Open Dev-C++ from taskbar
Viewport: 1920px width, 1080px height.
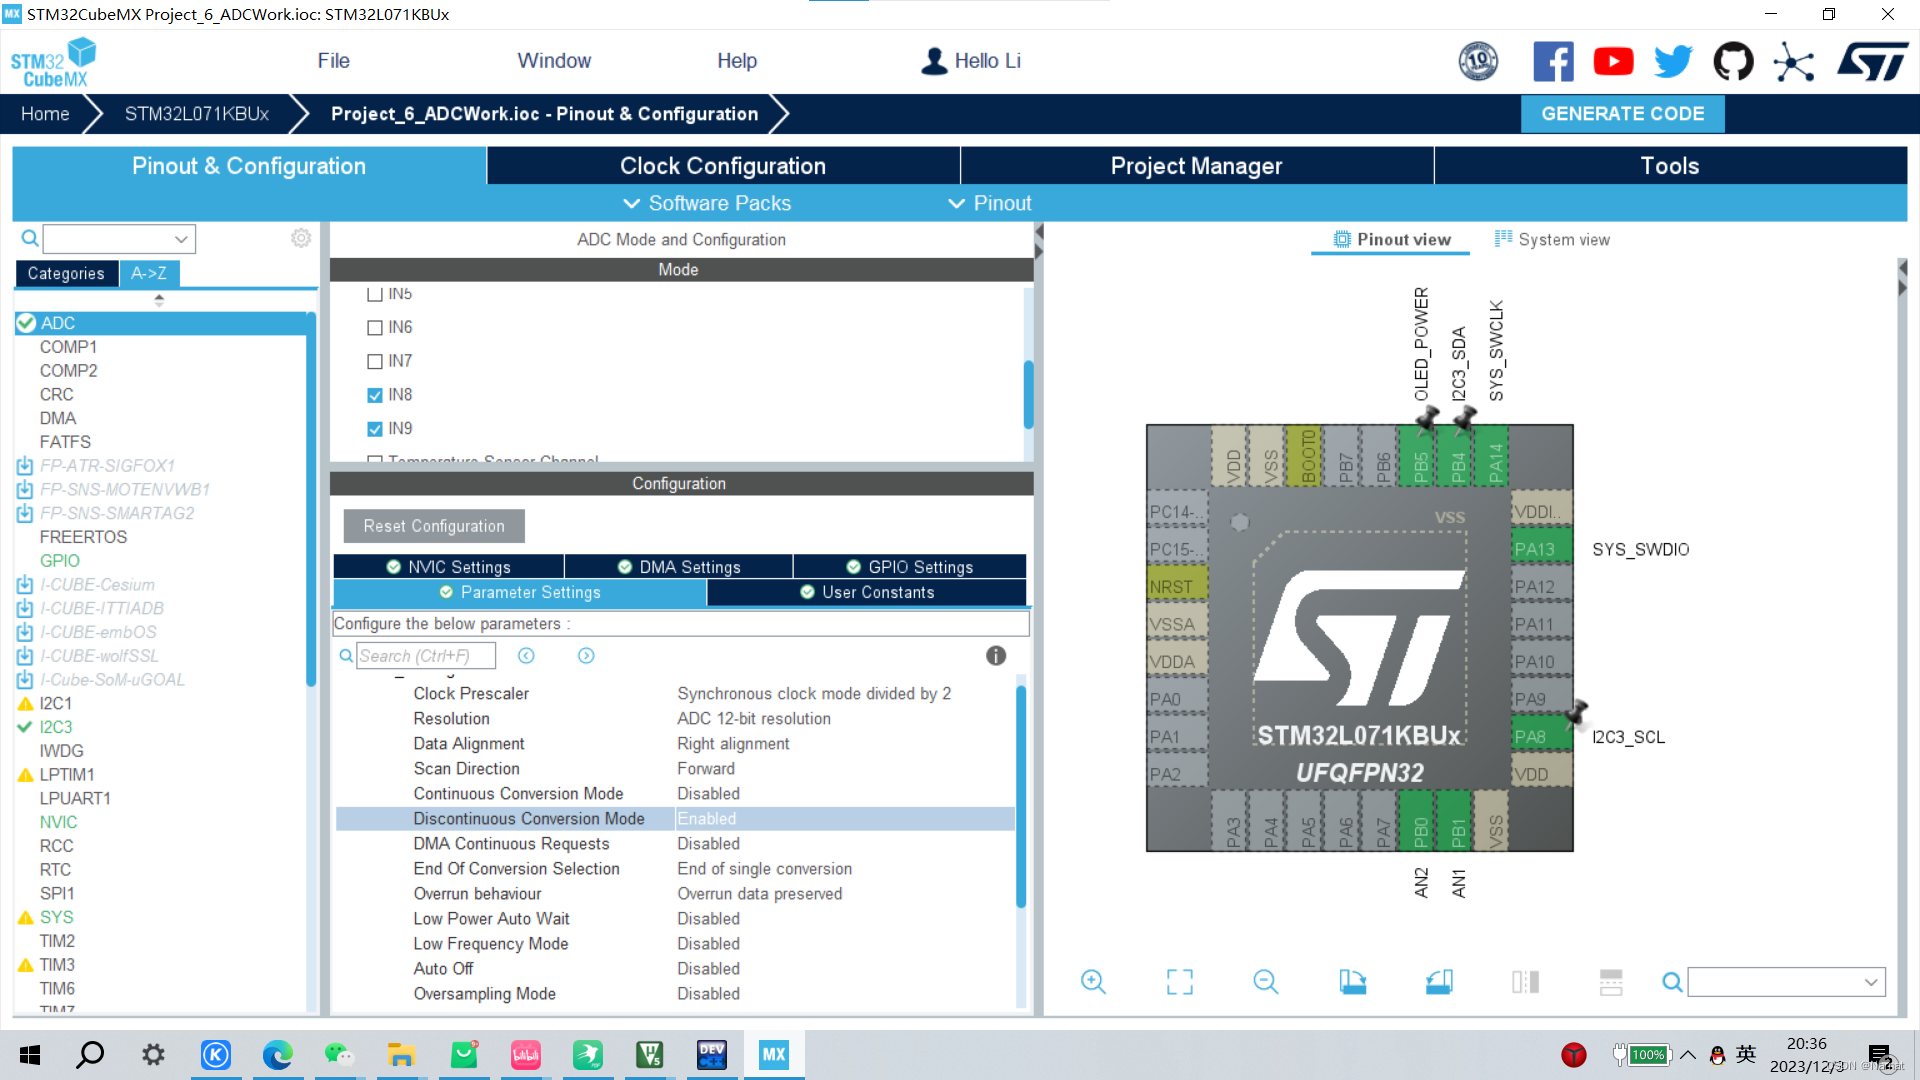coord(712,1055)
